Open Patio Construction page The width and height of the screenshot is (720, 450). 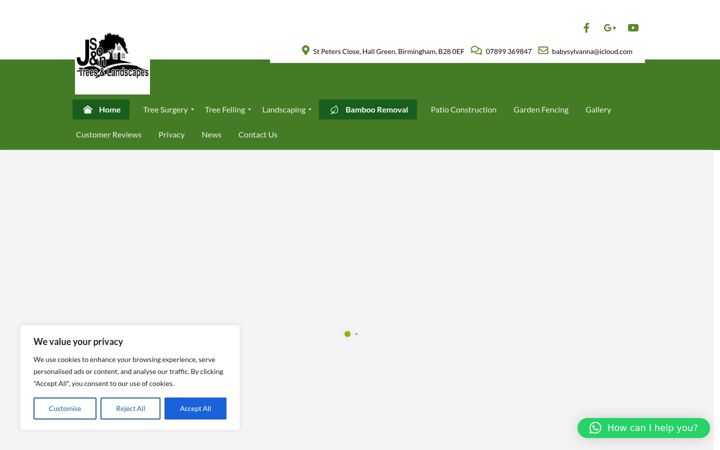463,110
